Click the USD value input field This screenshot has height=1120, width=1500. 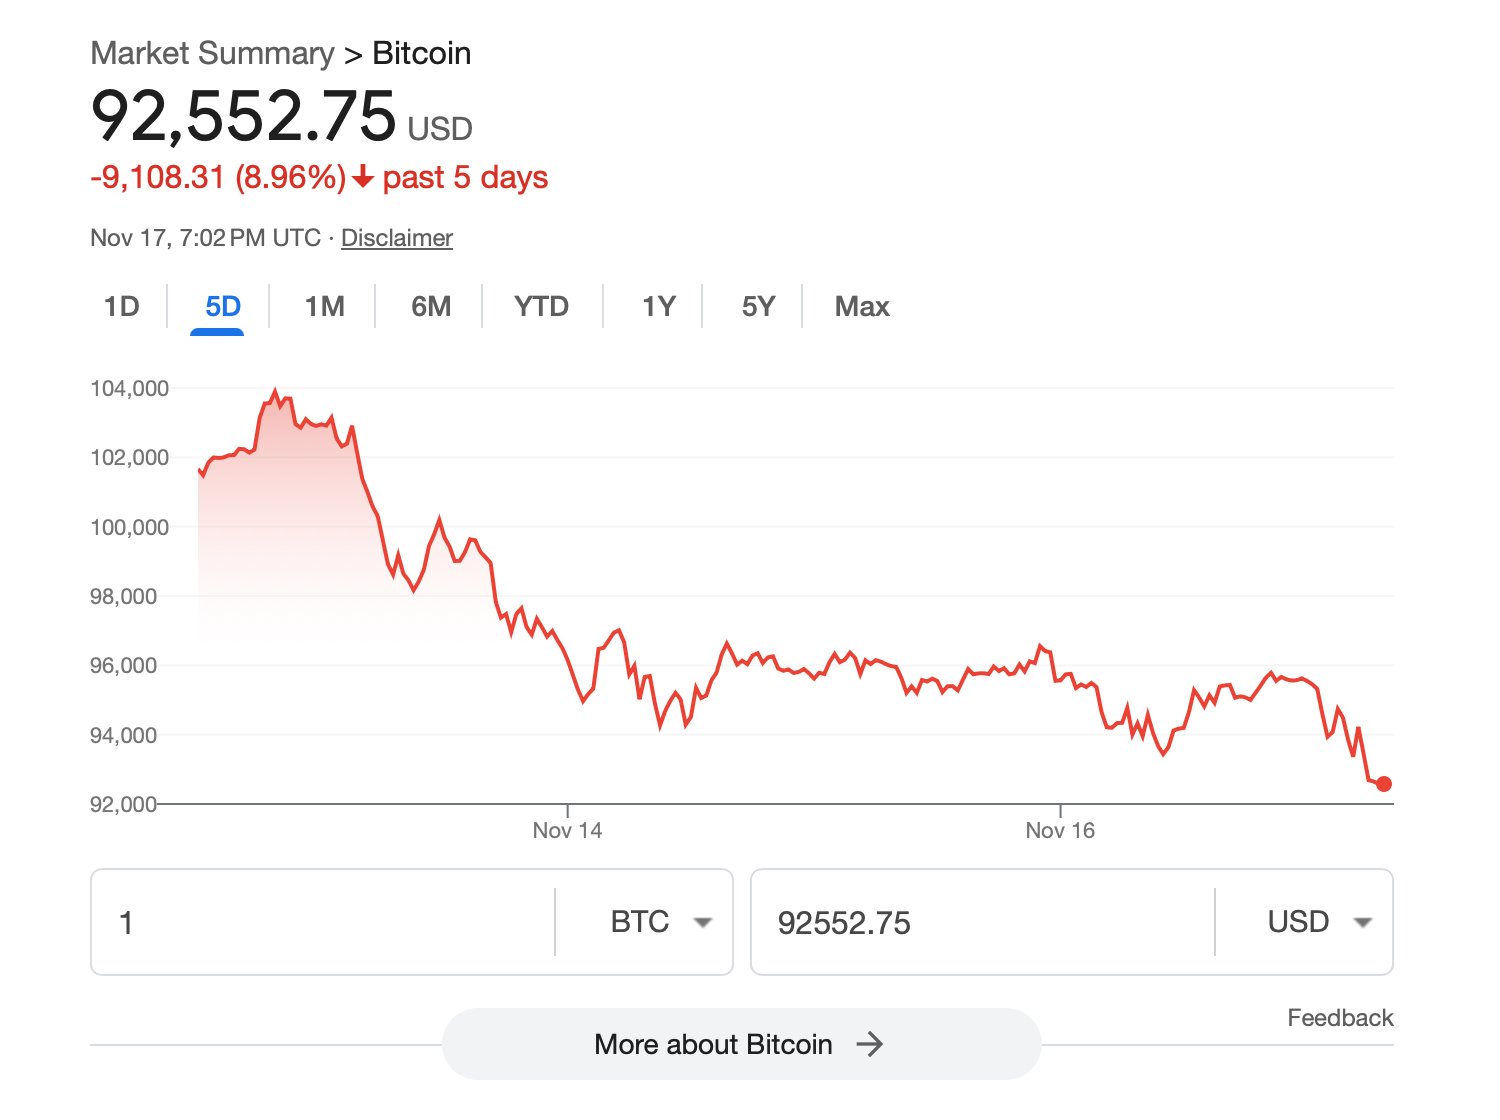pos(980,922)
